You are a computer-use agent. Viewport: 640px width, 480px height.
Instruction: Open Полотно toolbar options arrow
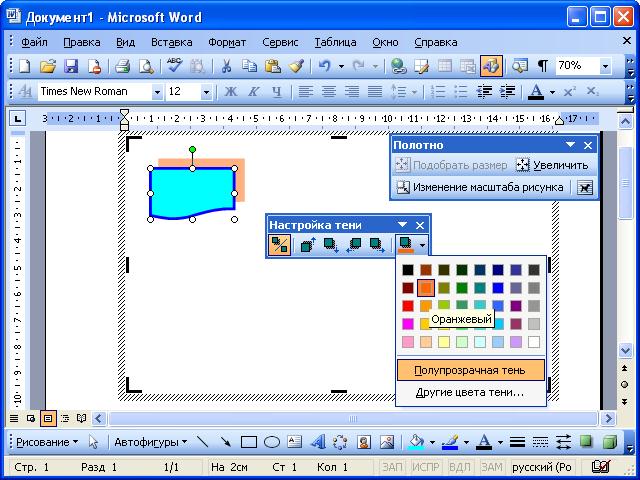(570, 145)
